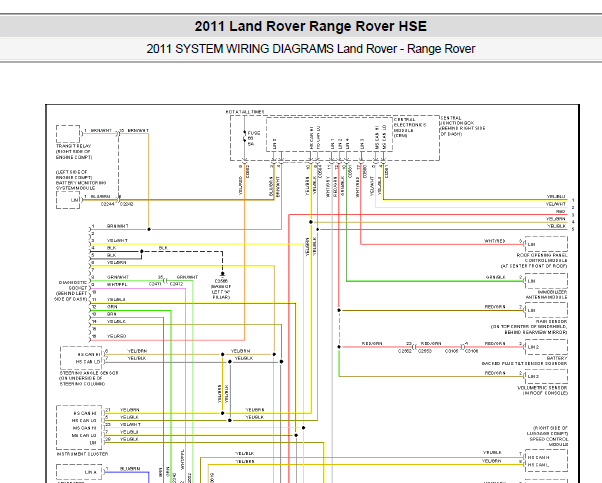Select the 'ROOF OPENING PANEL CONTROL MODULE' label
The image size is (602, 483).
pyautogui.click(x=542, y=258)
